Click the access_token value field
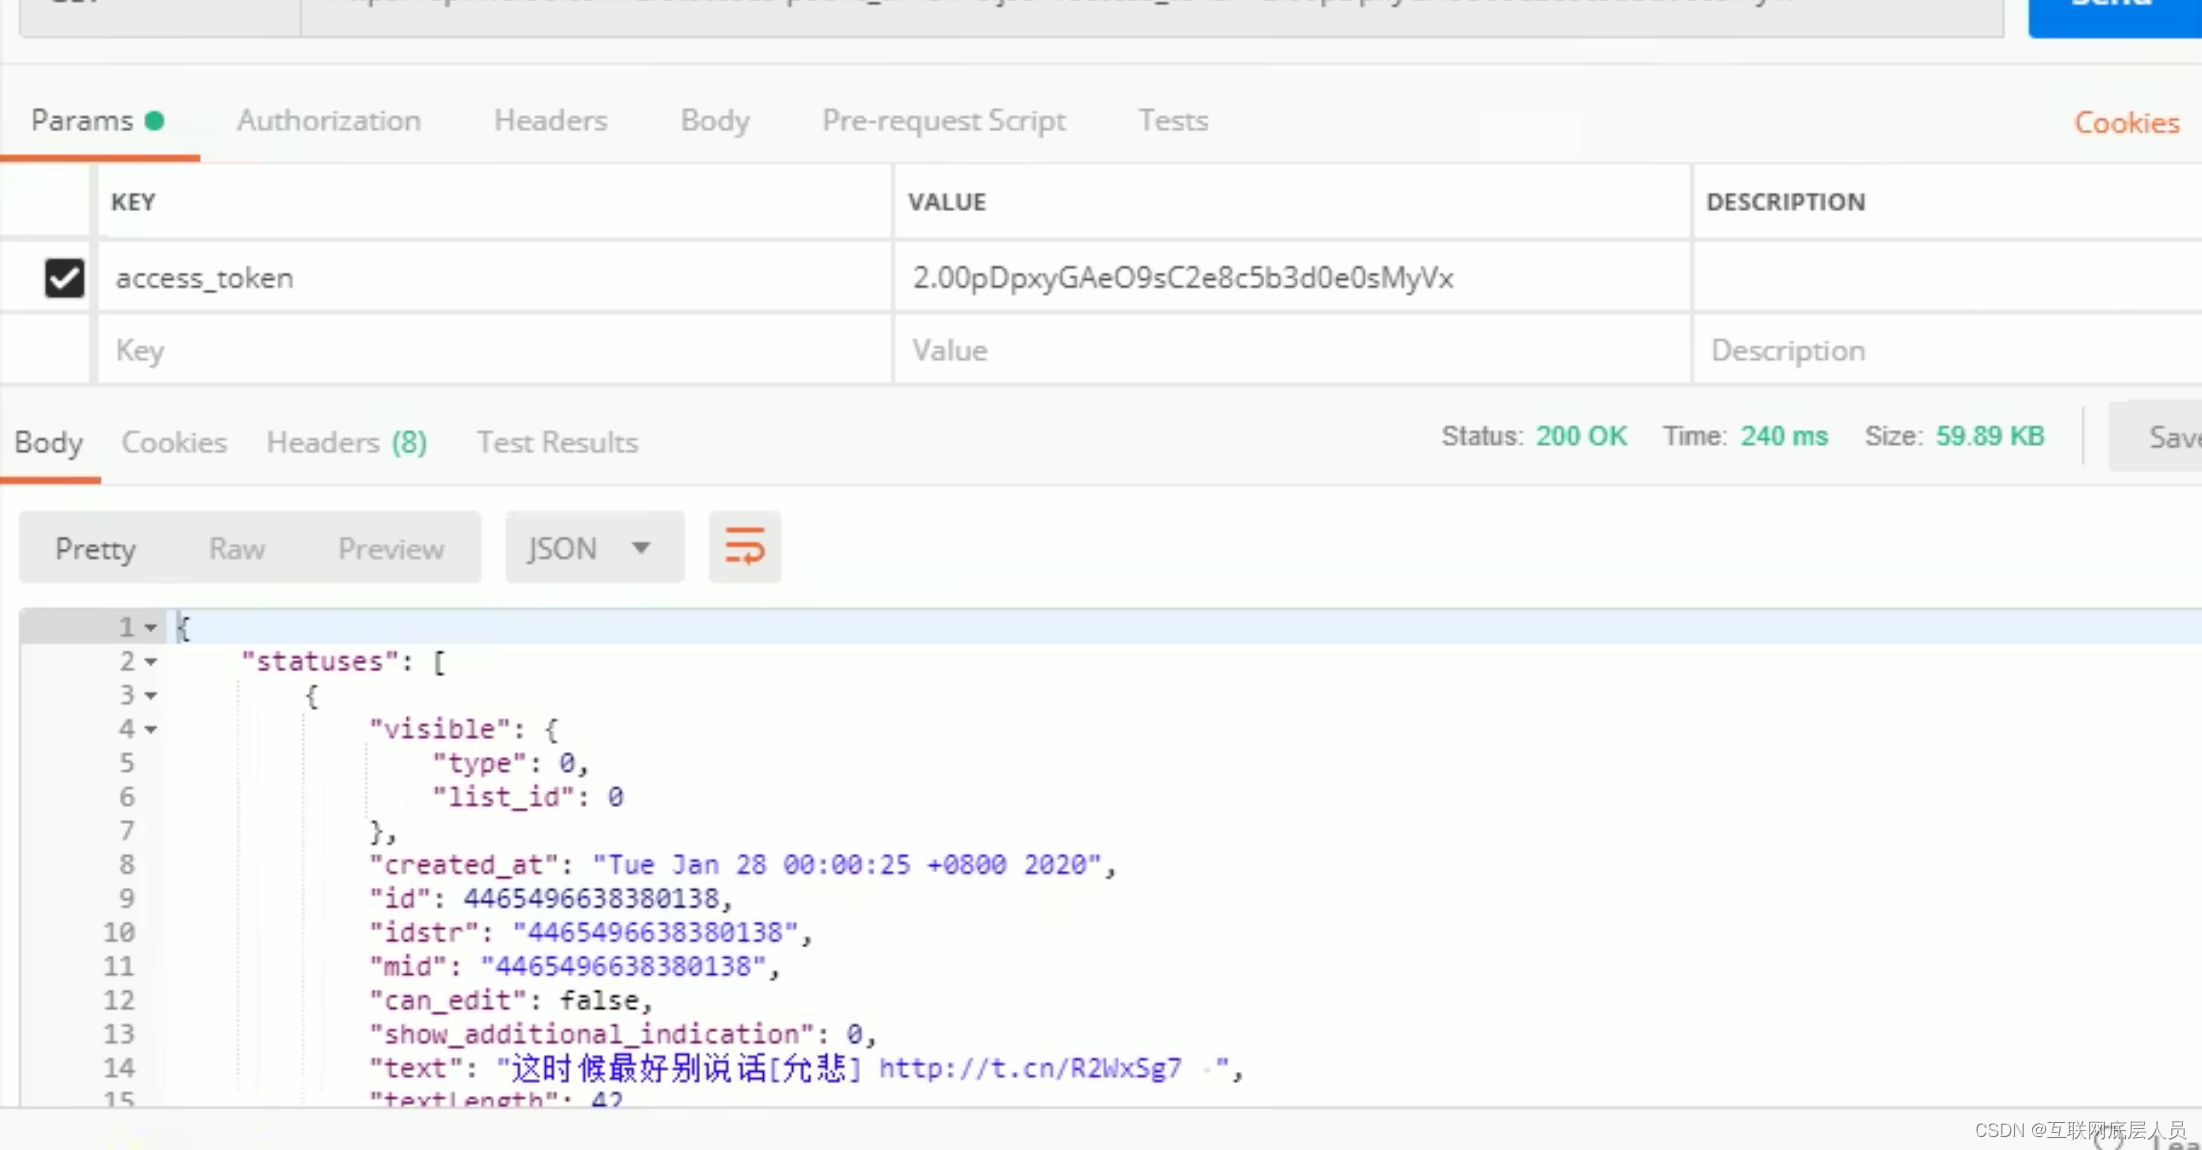The image size is (2202, 1150). pos(1291,278)
